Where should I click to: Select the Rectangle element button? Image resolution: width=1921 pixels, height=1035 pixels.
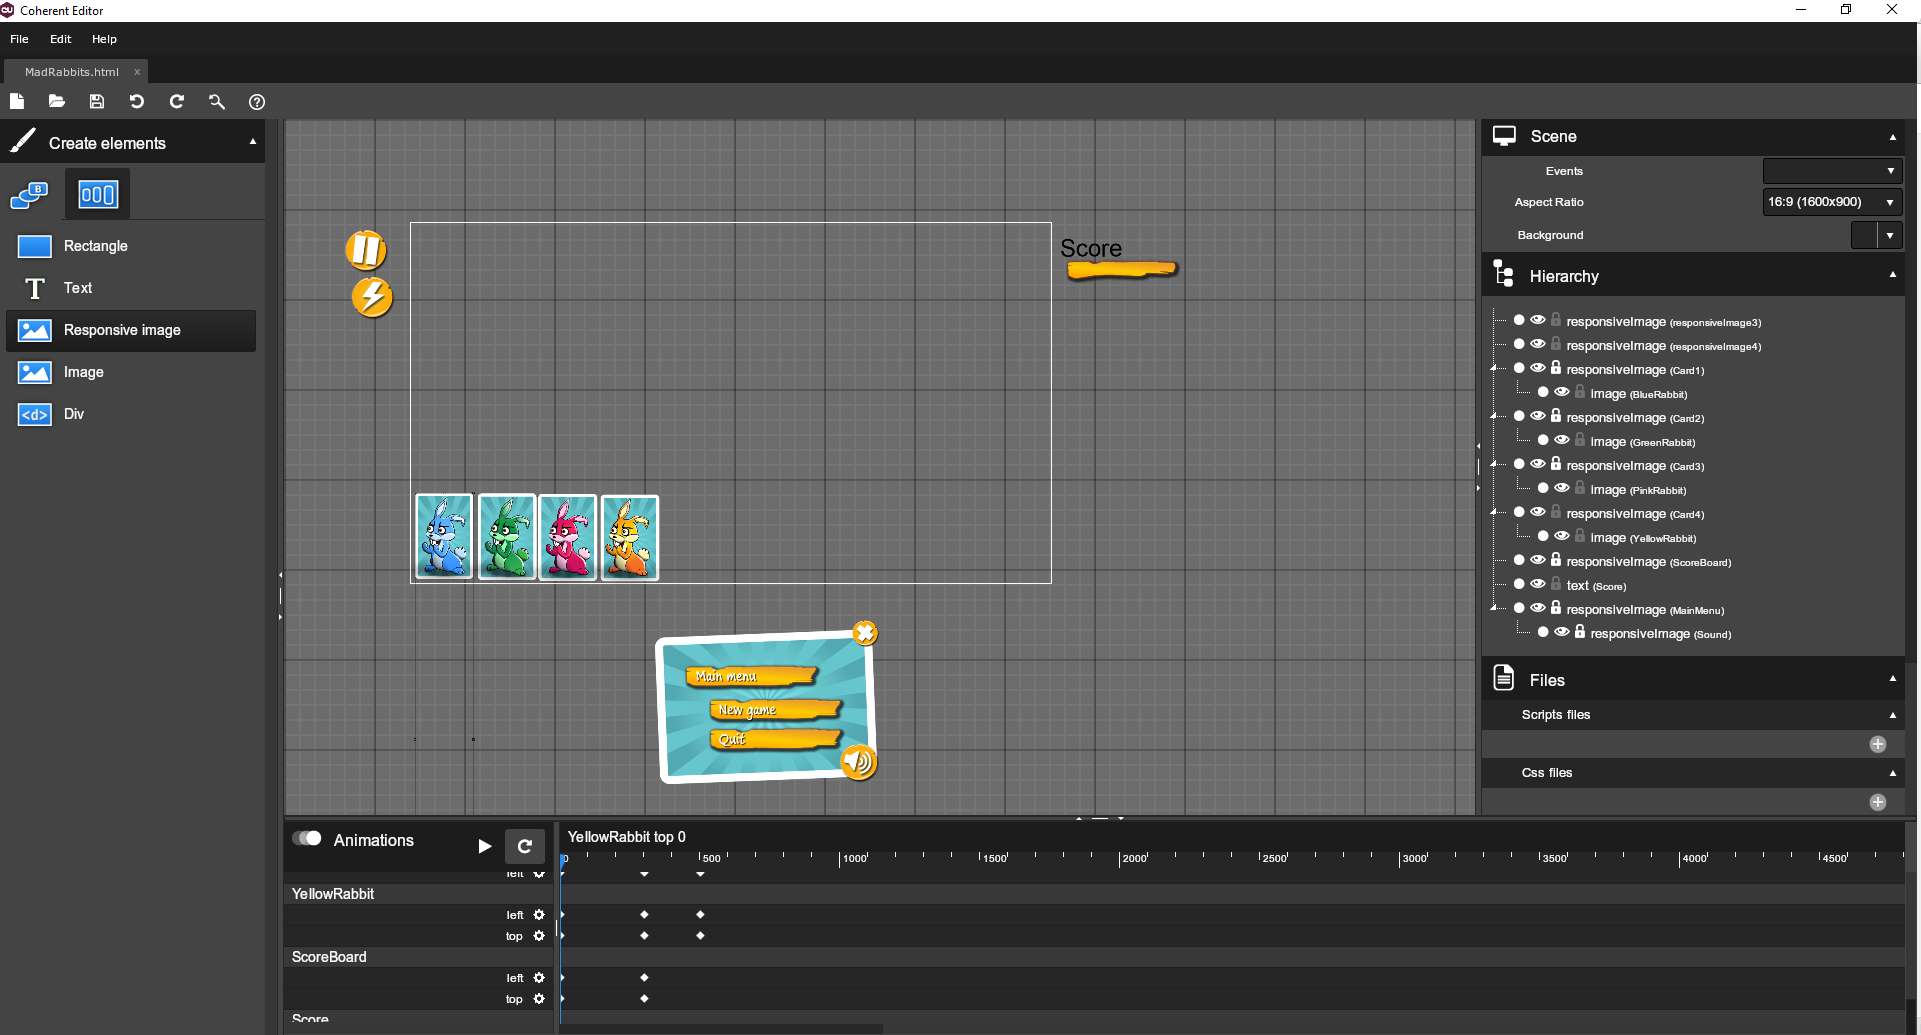pyautogui.click(x=95, y=246)
